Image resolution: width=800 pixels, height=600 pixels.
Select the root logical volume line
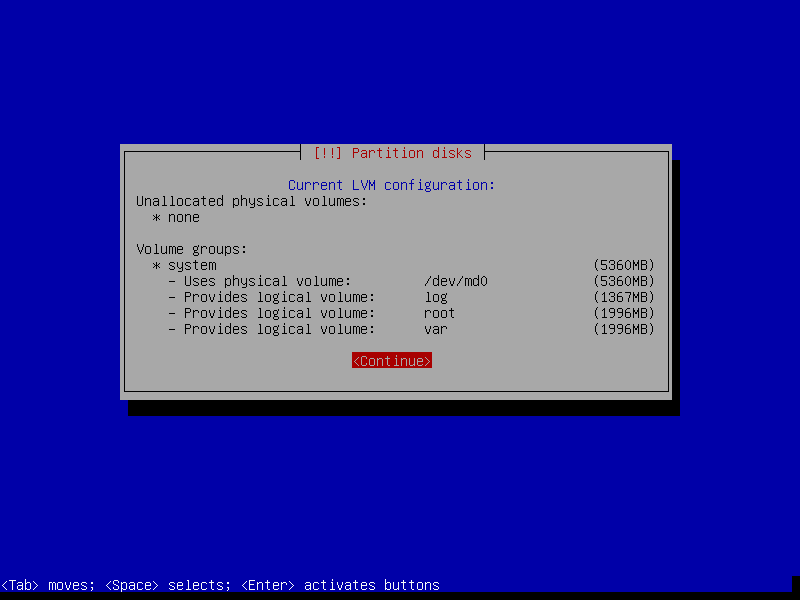pos(438,313)
